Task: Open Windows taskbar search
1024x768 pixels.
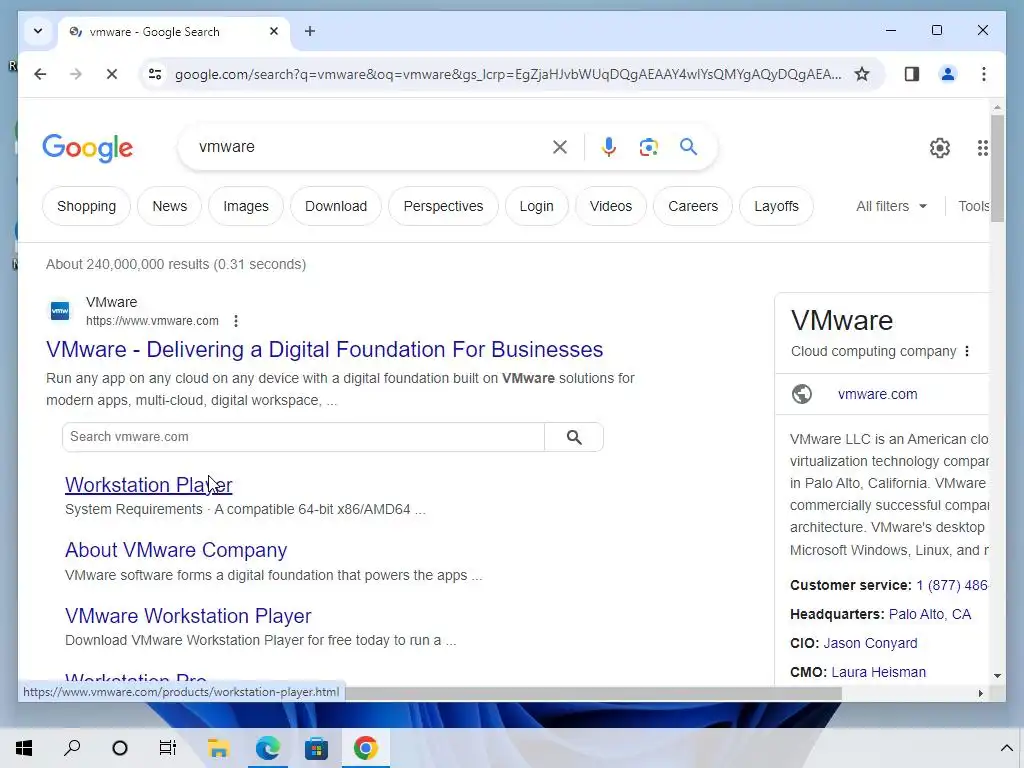Action: (72, 748)
